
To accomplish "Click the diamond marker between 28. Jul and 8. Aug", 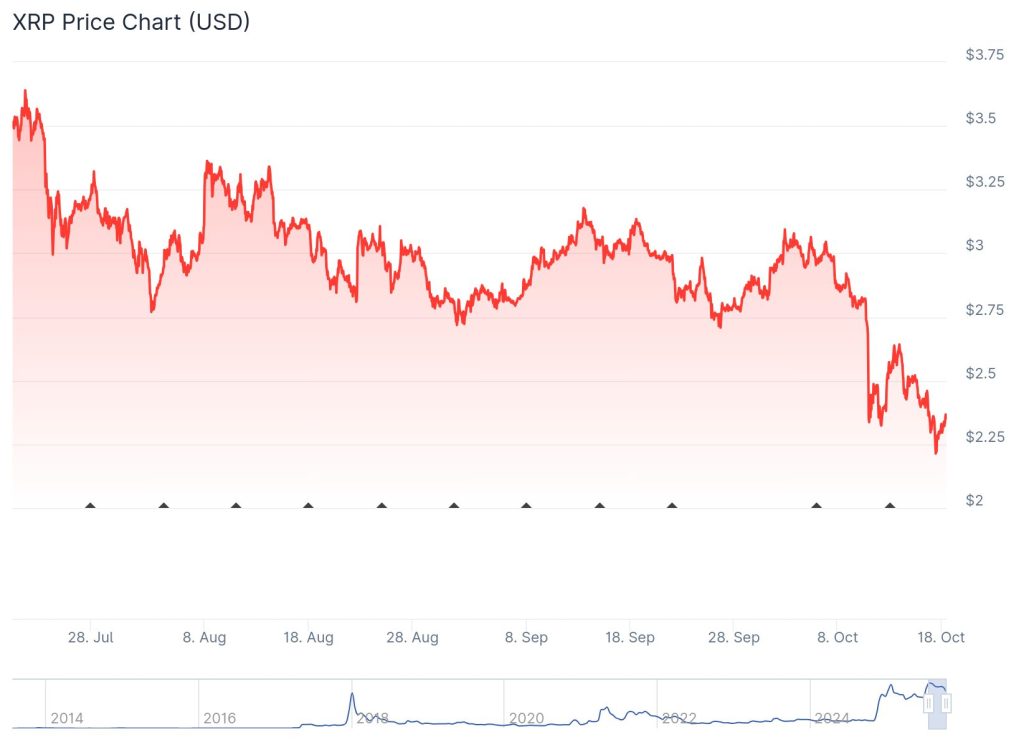I will (x=163, y=505).
